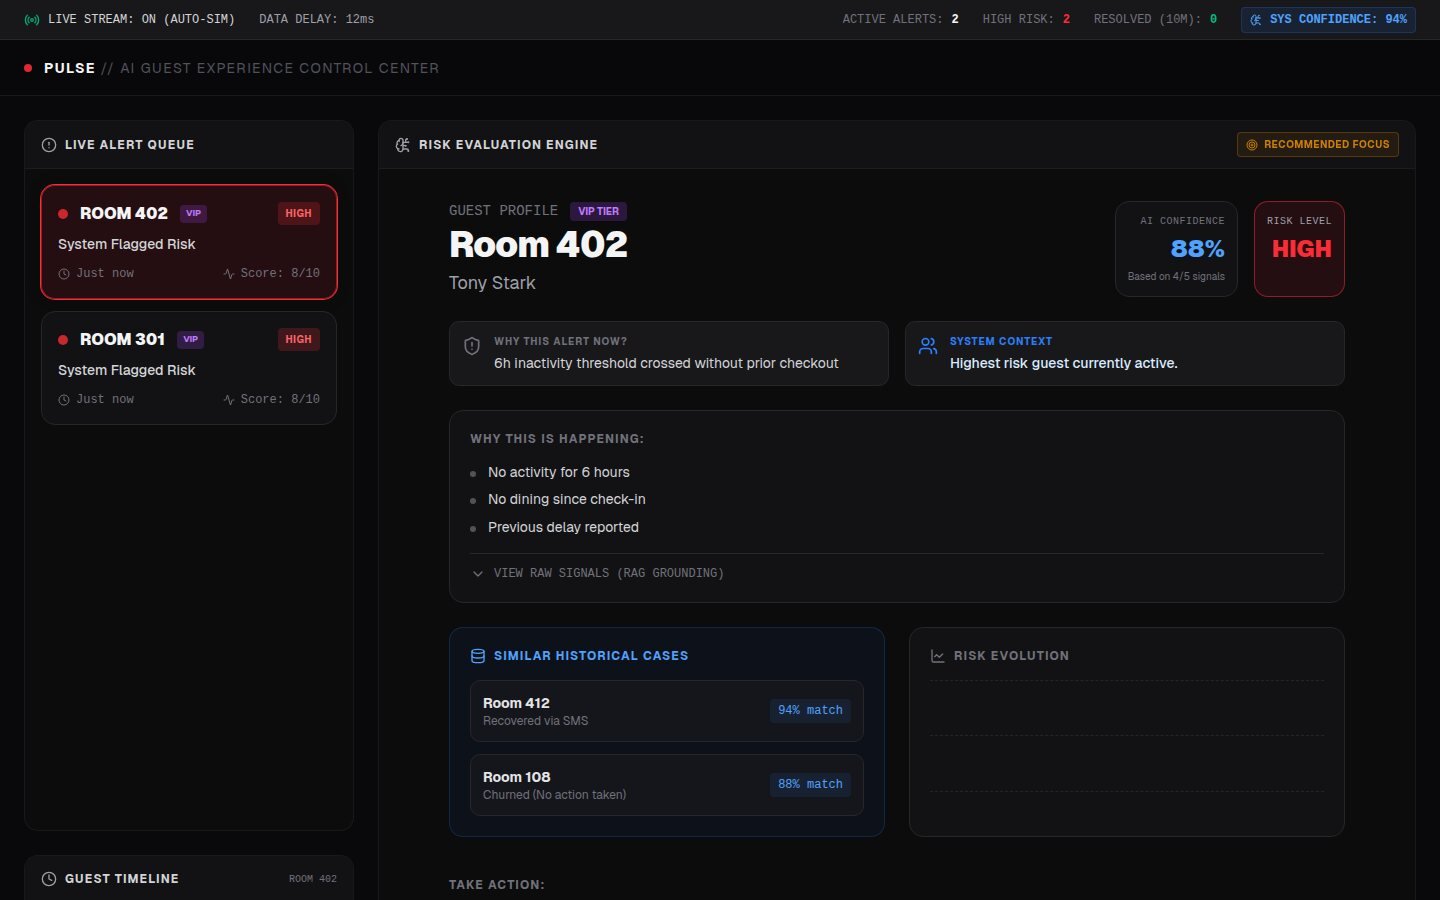Viewport: 1440px width, 900px height.
Task: Click the users icon in System Context
Action: coord(928,346)
